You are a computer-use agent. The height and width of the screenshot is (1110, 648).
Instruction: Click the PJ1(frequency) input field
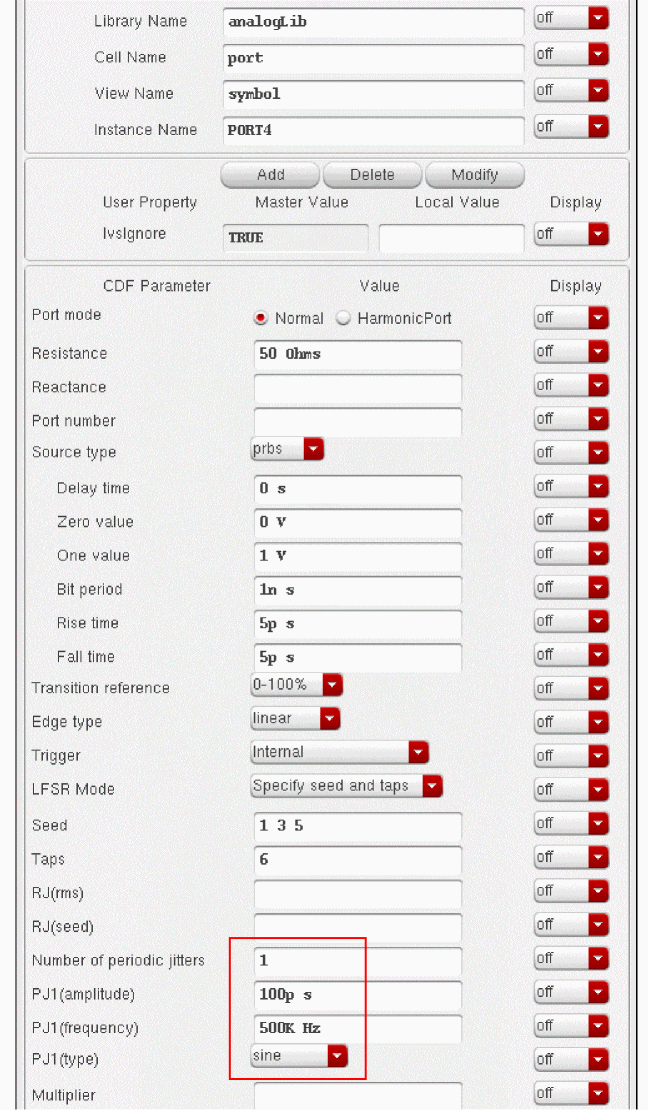358,1029
